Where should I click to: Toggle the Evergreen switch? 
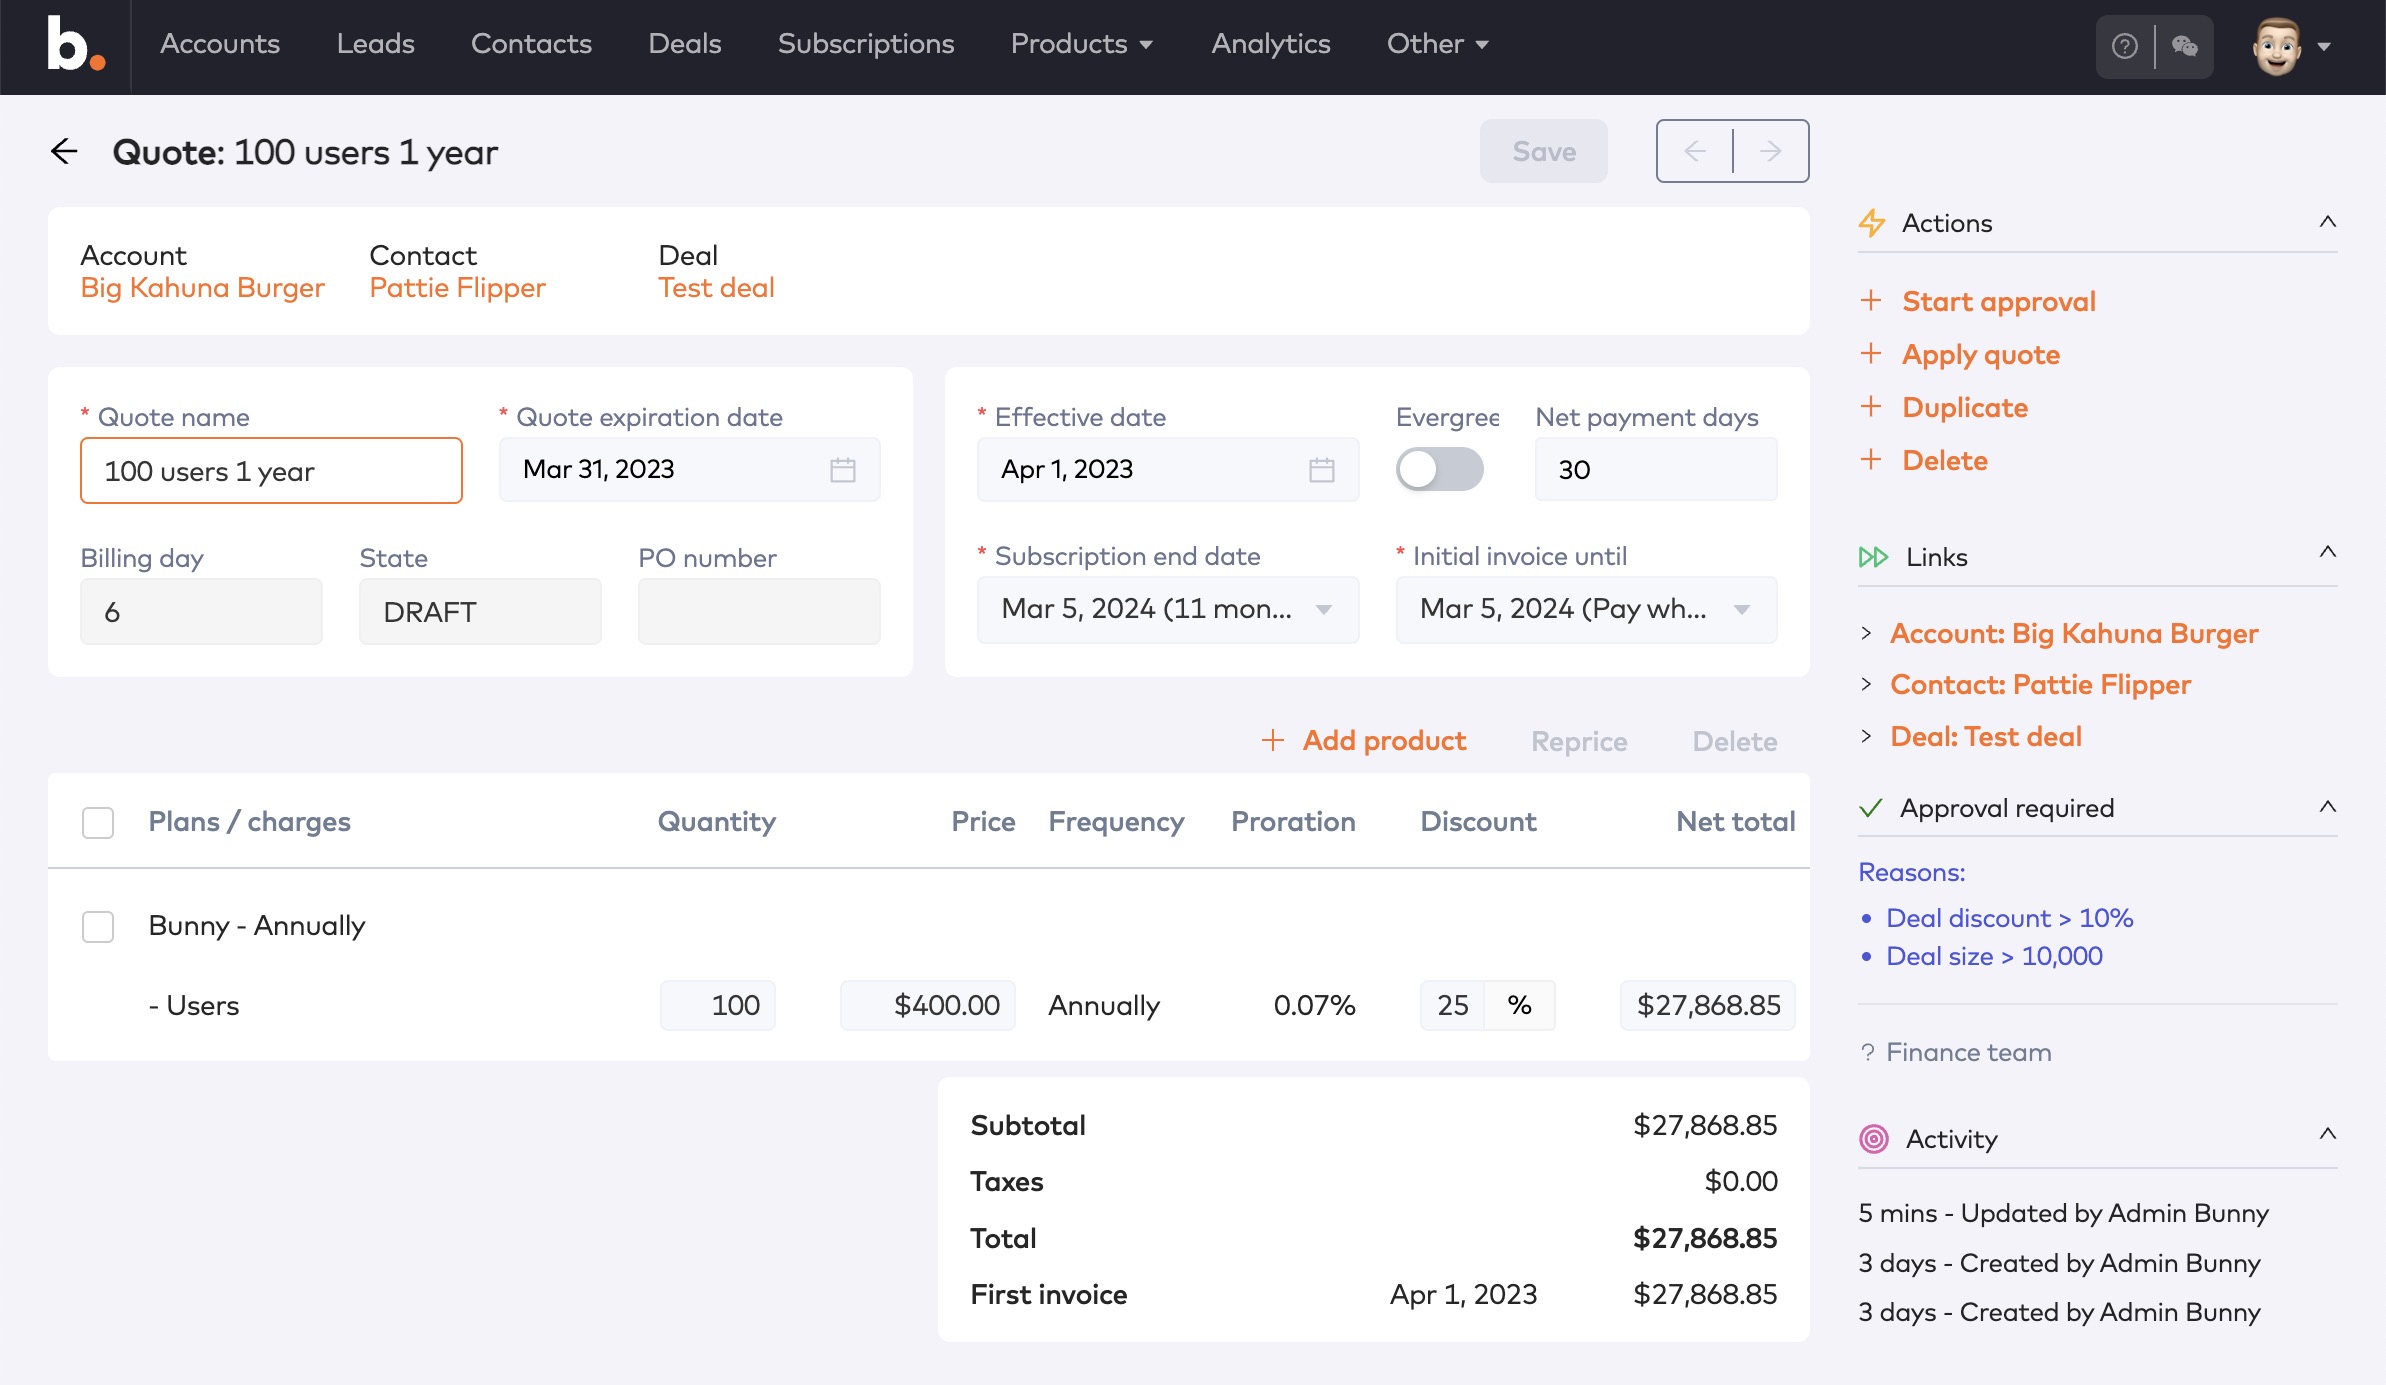(1440, 469)
